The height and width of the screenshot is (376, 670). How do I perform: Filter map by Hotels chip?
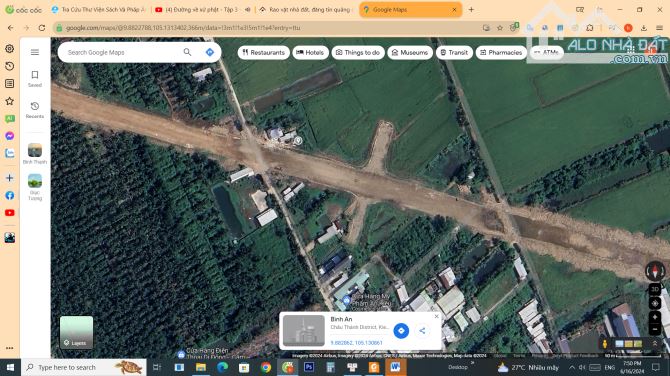(x=311, y=53)
